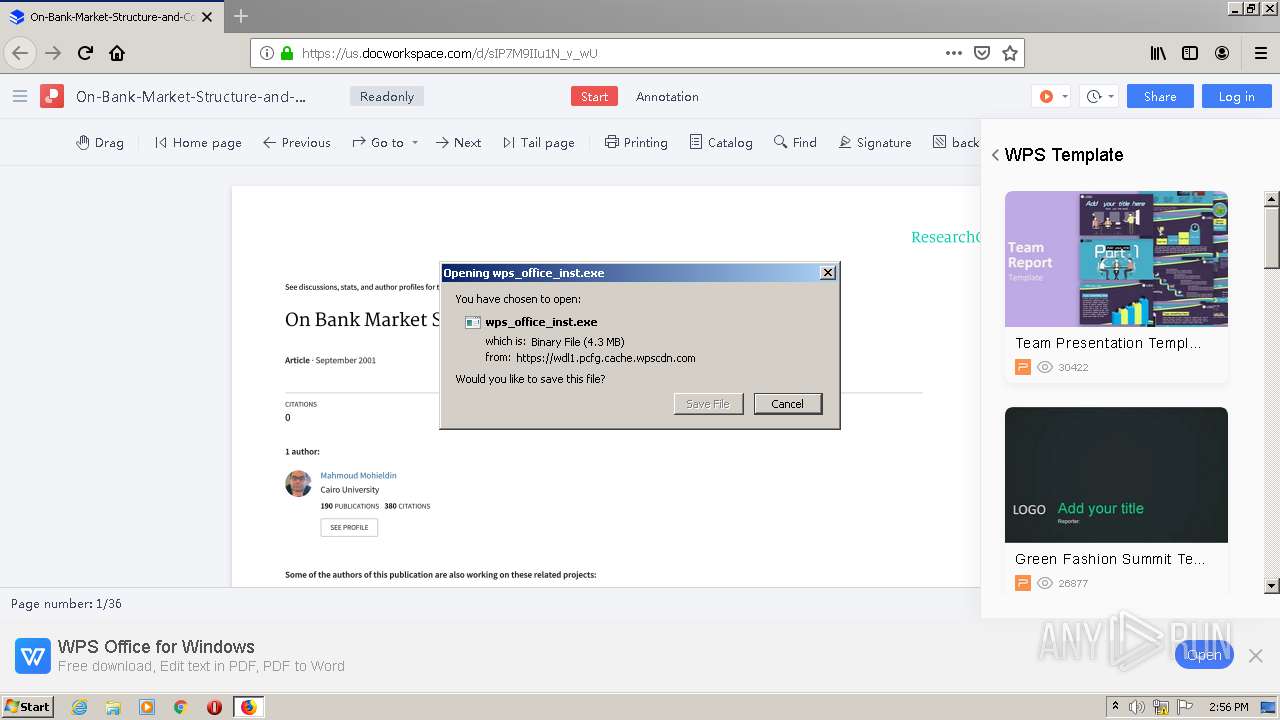Screen dimensions: 1280x720
Task: Click the Readonly status label
Action: pos(387,96)
